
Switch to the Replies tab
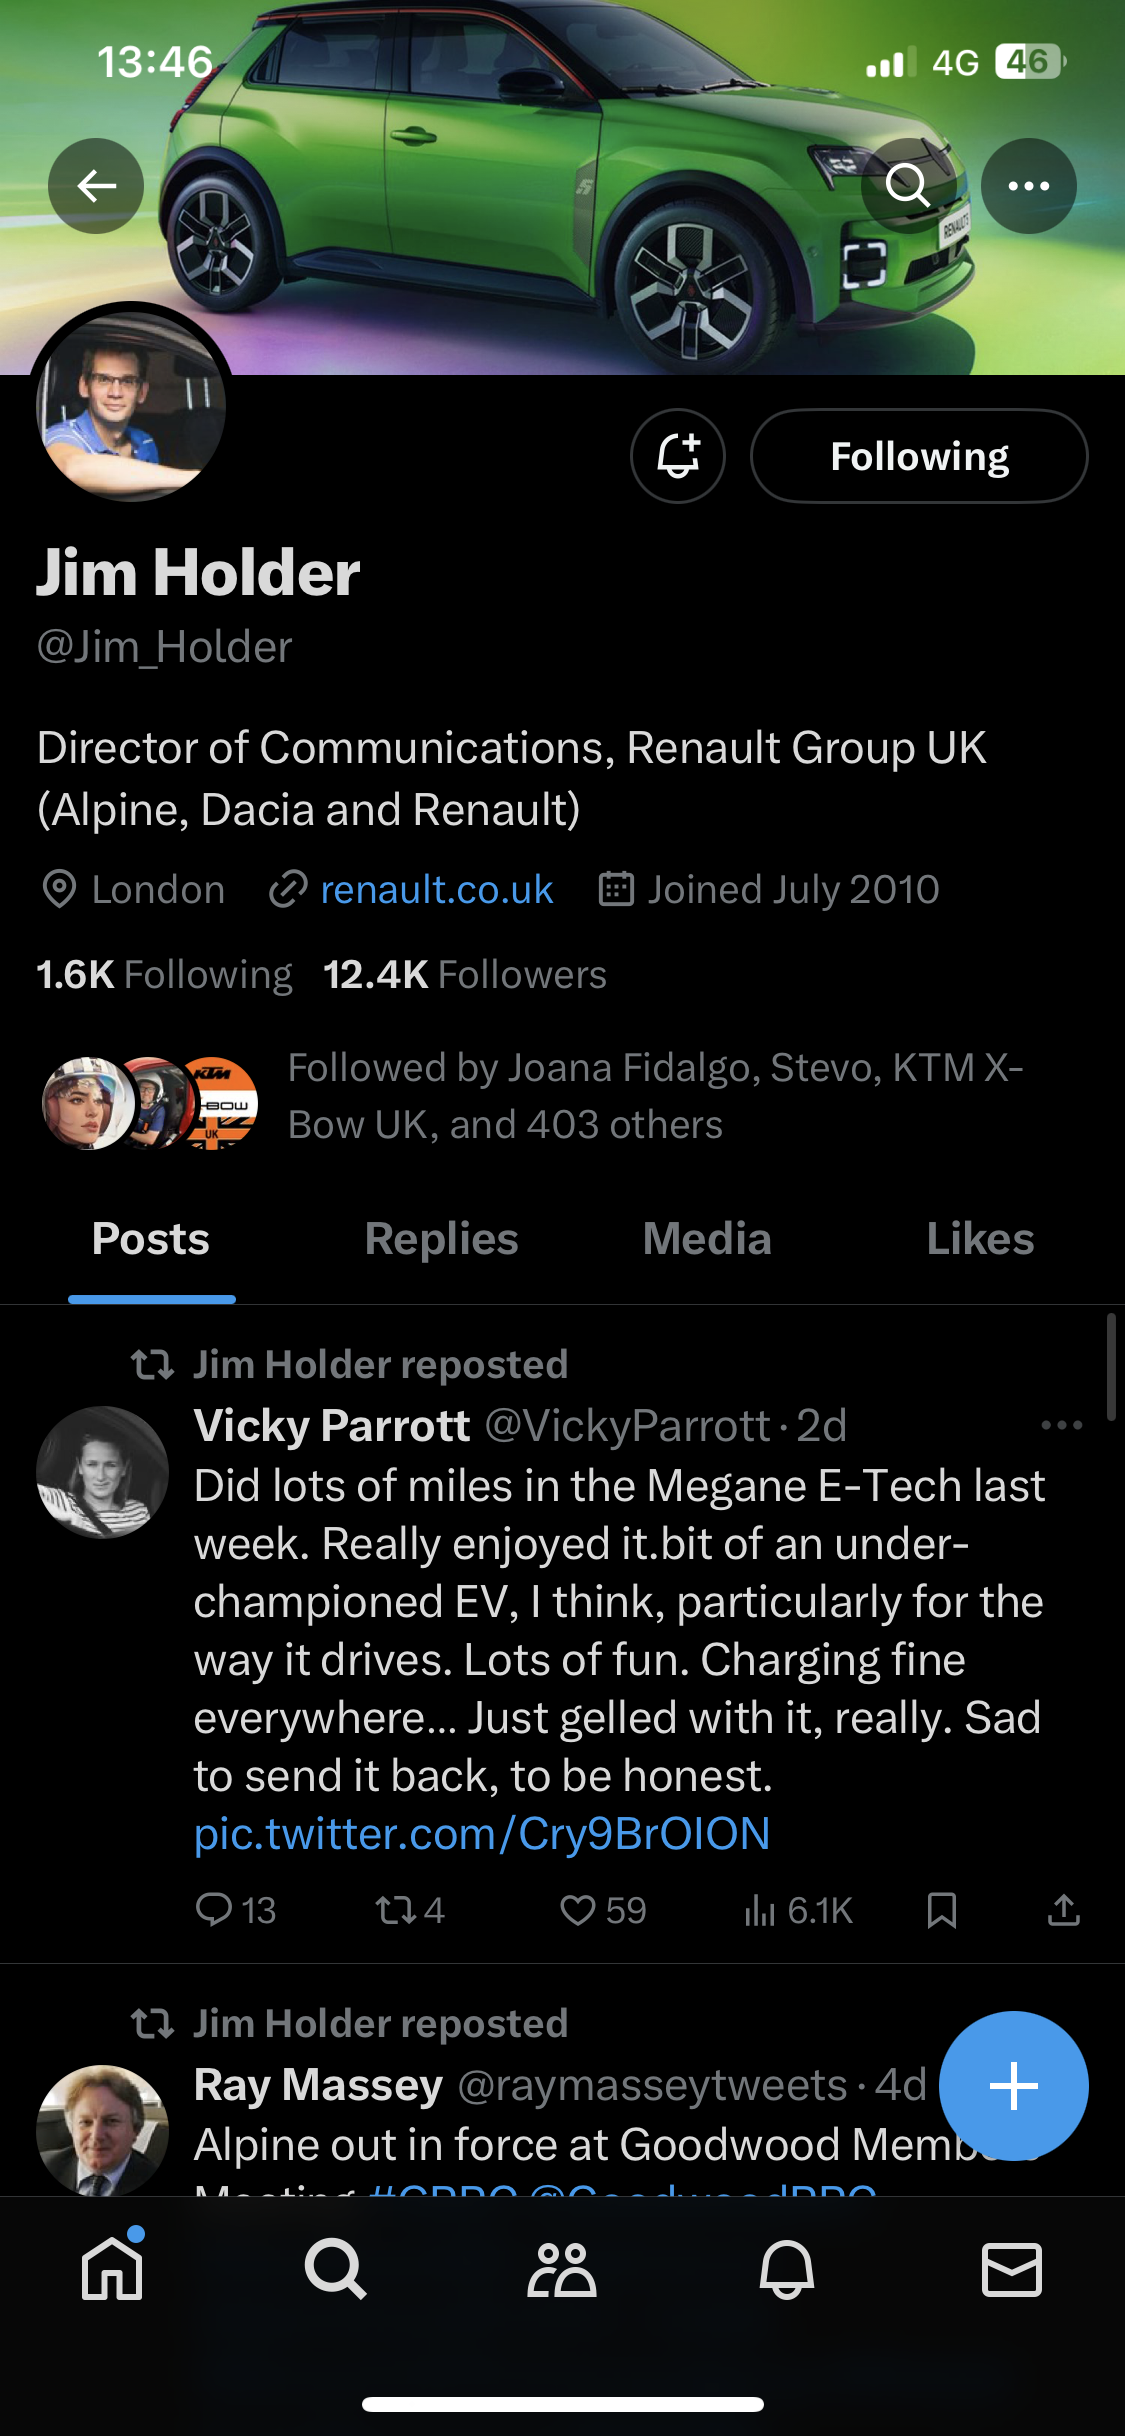click(441, 1239)
